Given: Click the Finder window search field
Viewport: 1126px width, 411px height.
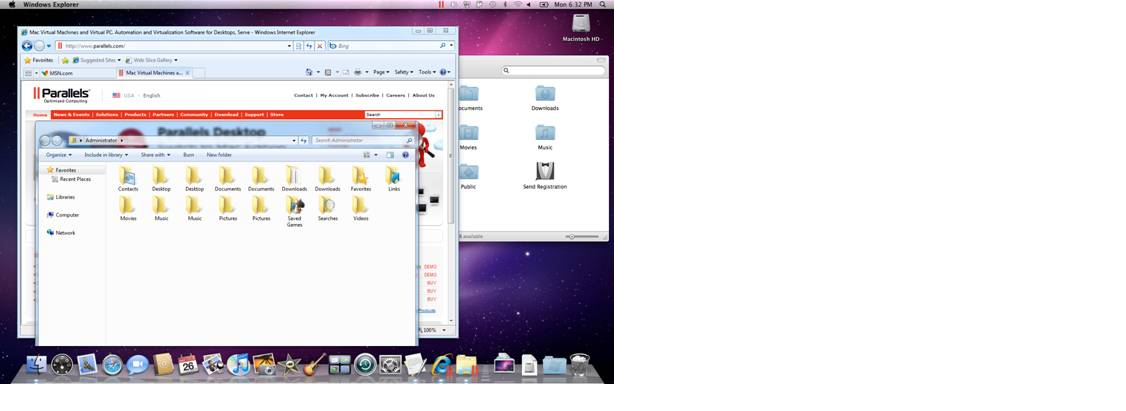Looking at the screenshot, I should point(552,70).
